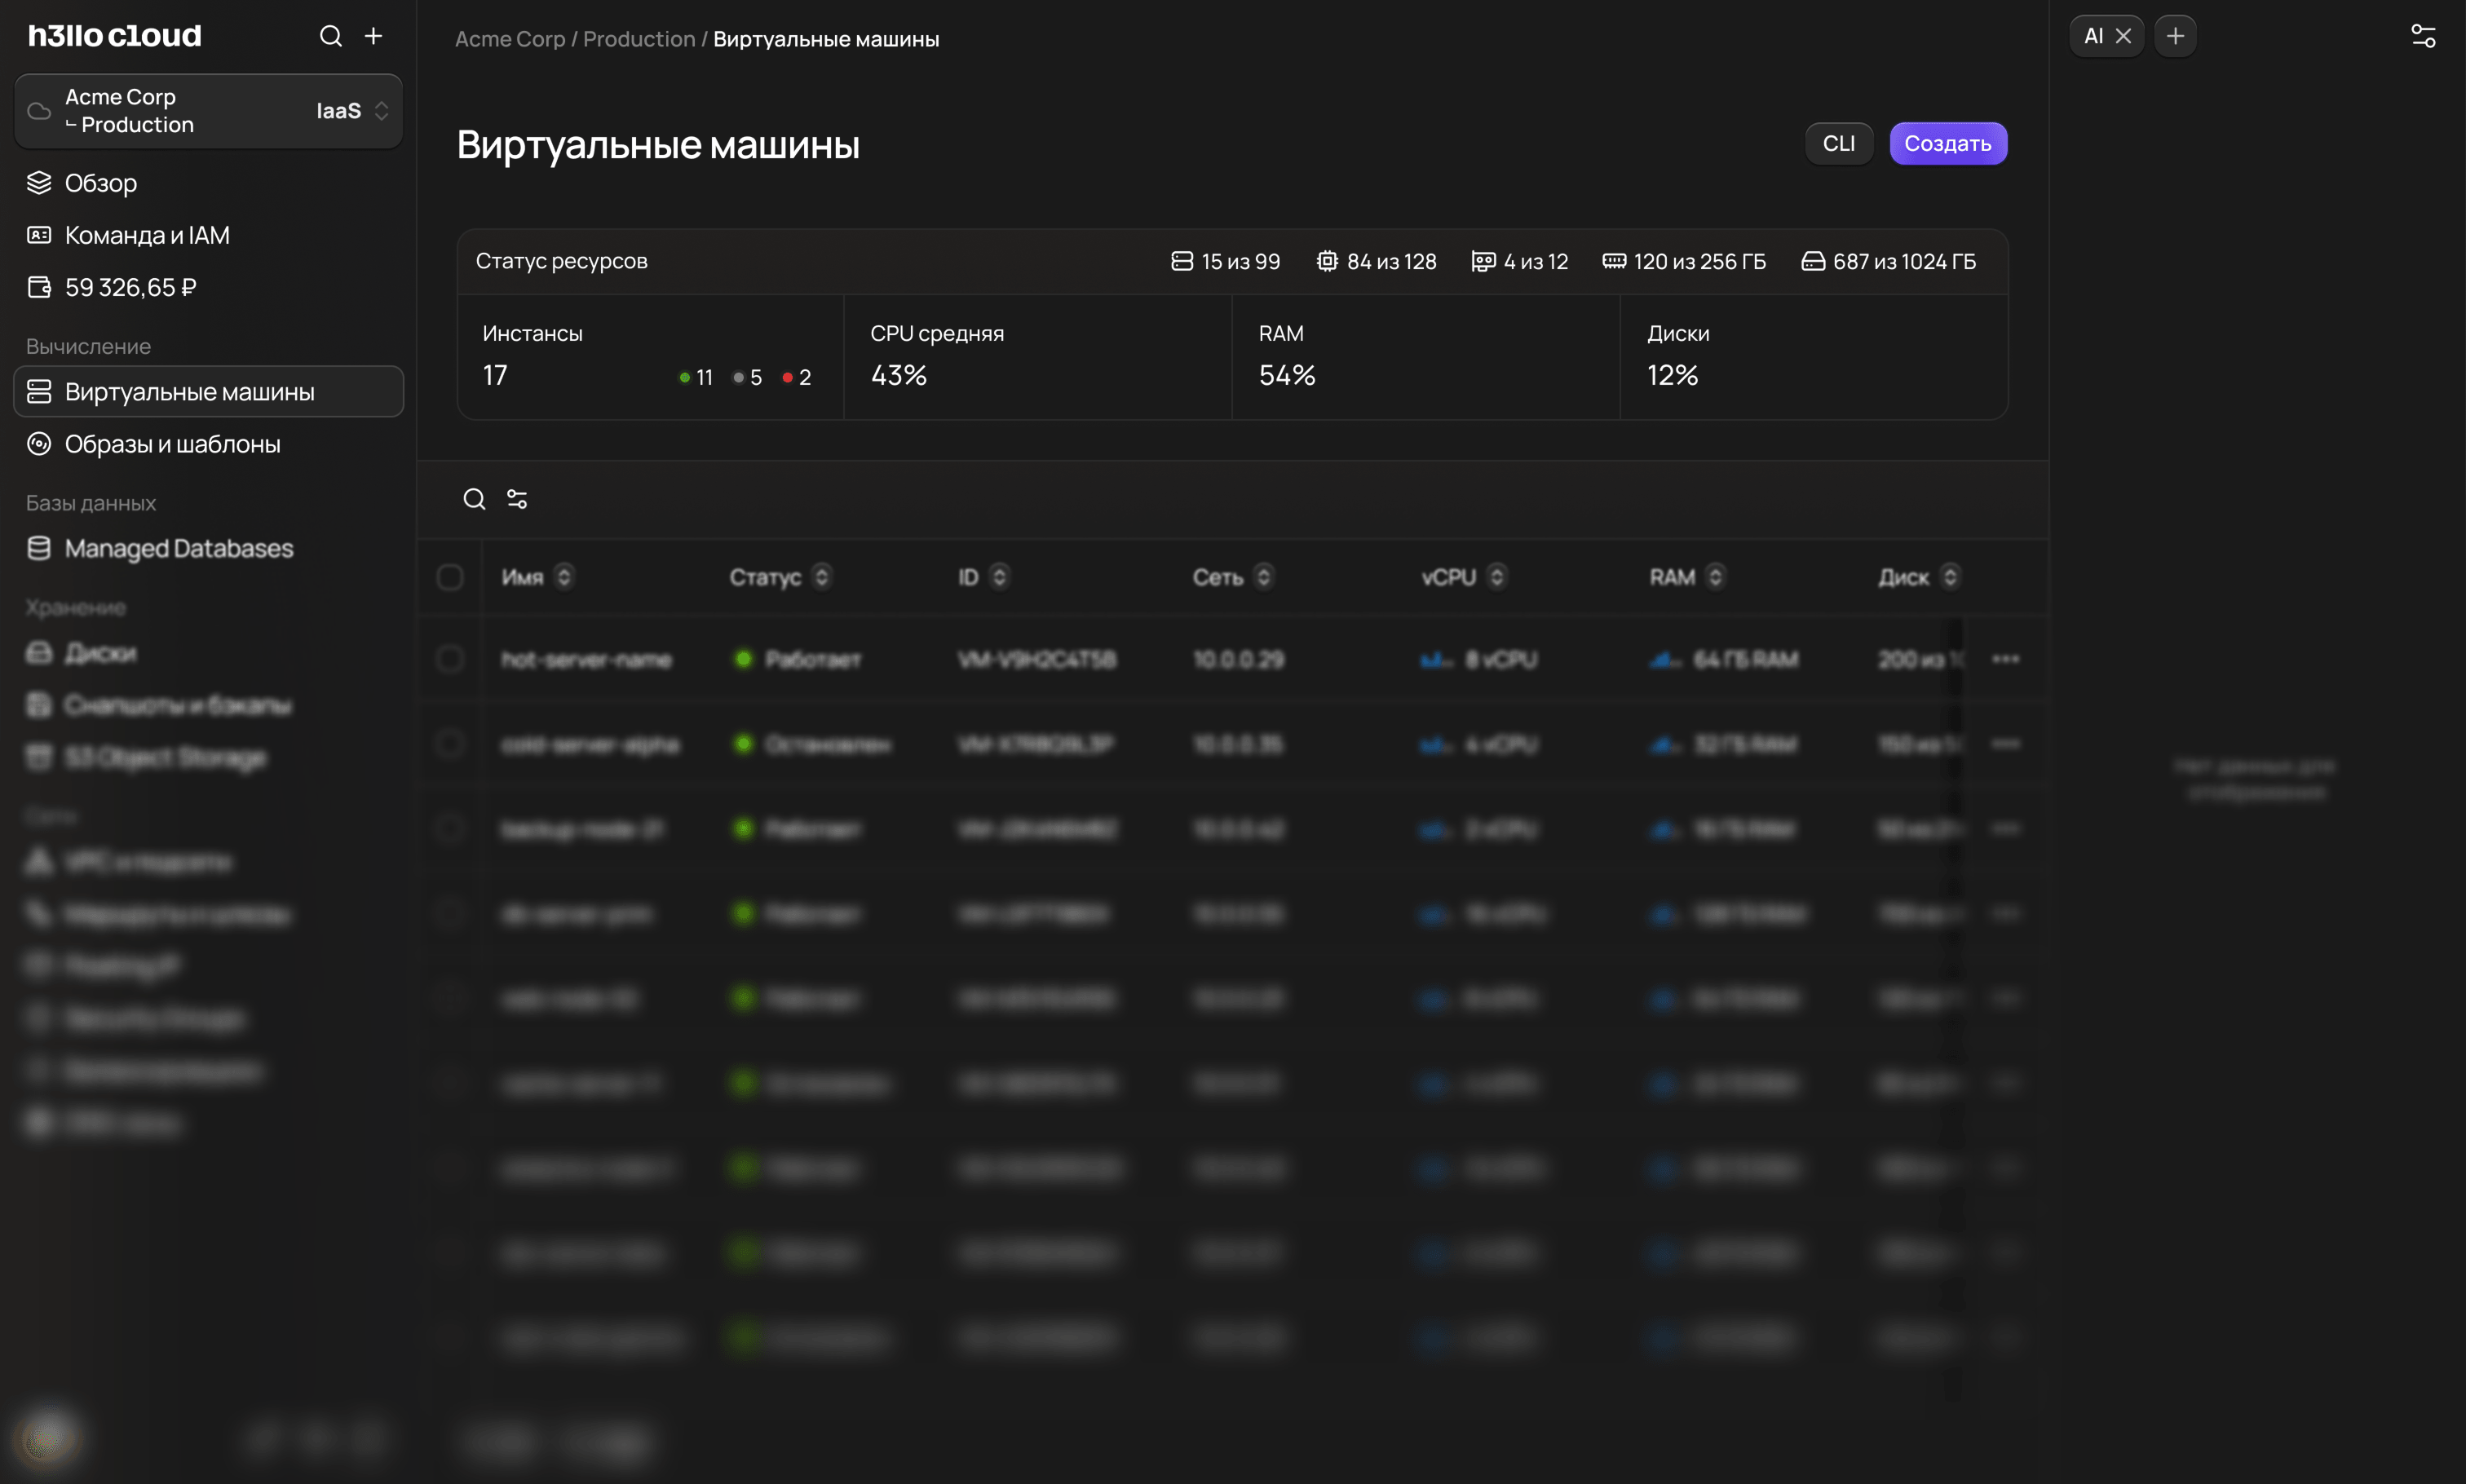Click the green running instances count 11
2466x1484 pixels.
pos(695,377)
